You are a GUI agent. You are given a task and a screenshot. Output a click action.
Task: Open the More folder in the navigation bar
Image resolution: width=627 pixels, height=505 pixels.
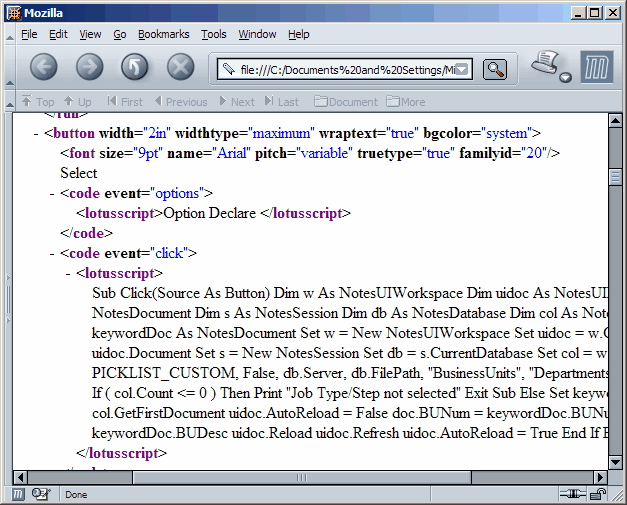pos(406,102)
